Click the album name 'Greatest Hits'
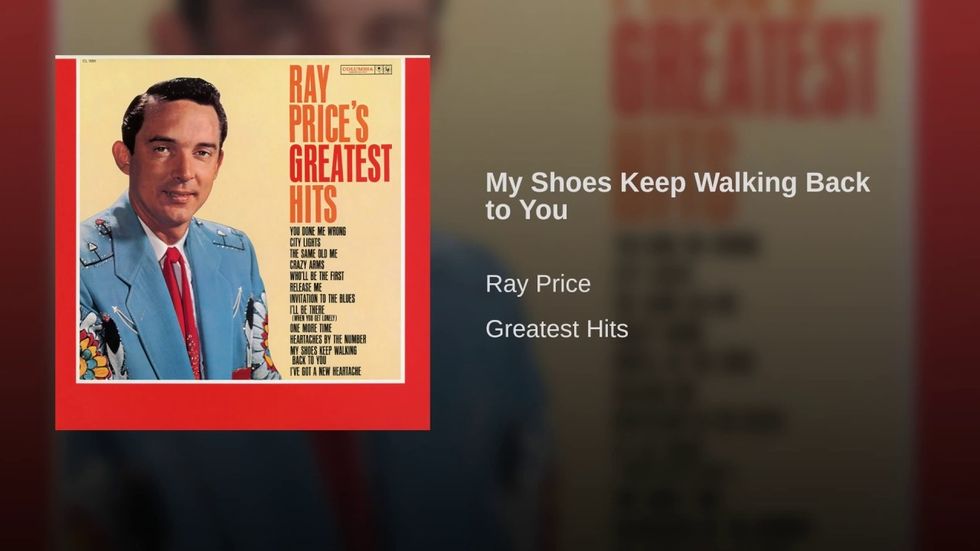Image resolution: width=980 pixels, height=551 pixels. point(557,329)
